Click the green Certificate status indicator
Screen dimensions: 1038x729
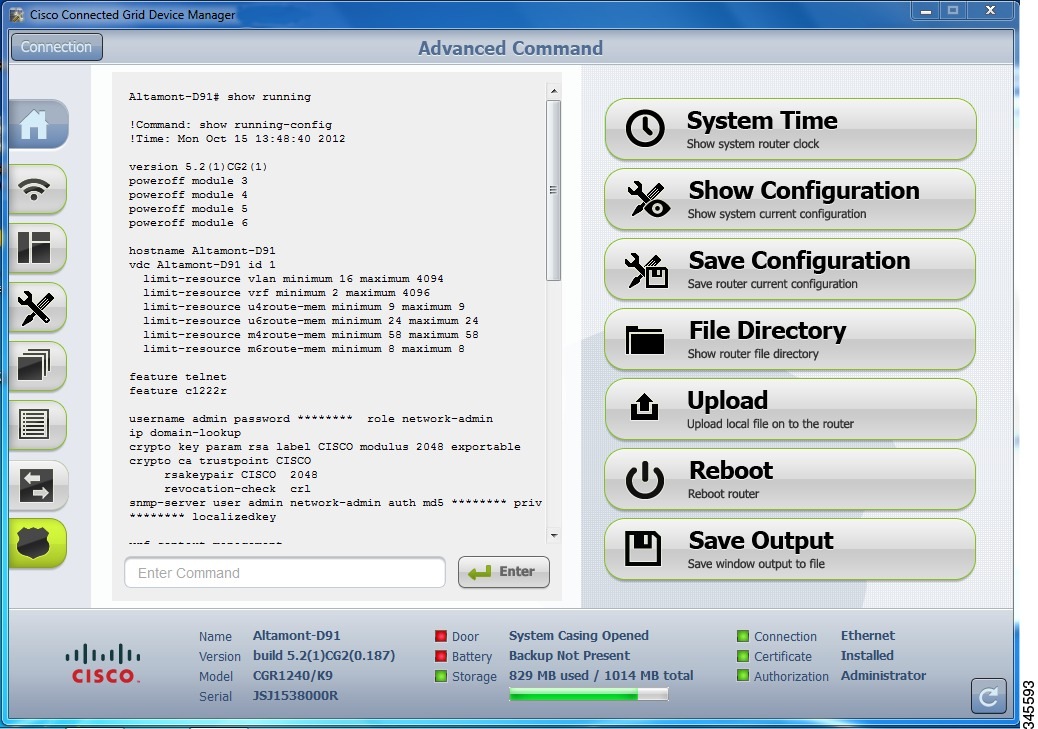743,656
